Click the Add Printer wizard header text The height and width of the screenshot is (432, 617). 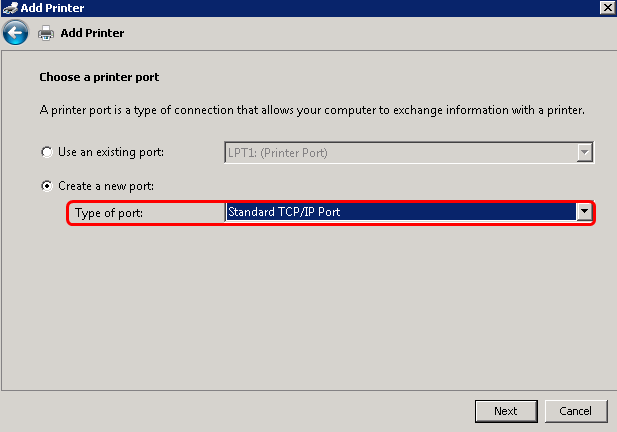coord(92,33)
